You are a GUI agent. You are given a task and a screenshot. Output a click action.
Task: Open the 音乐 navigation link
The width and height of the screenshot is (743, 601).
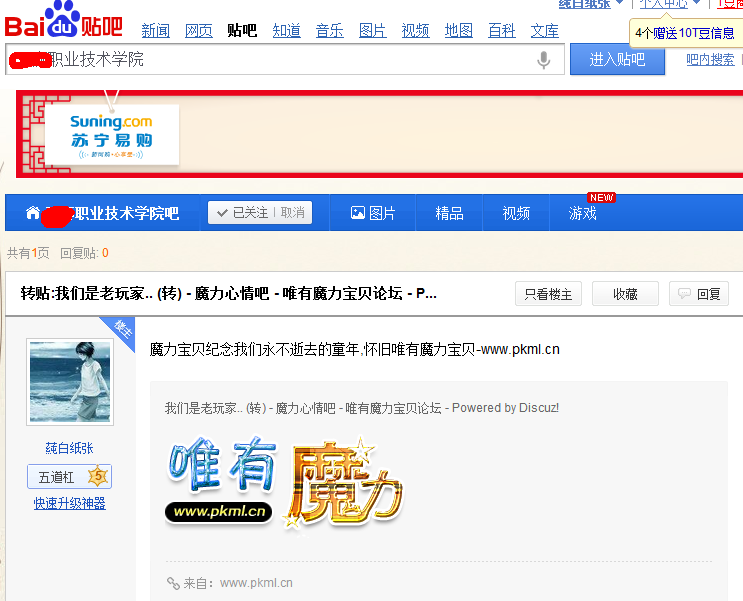click(x=329, y=31)
